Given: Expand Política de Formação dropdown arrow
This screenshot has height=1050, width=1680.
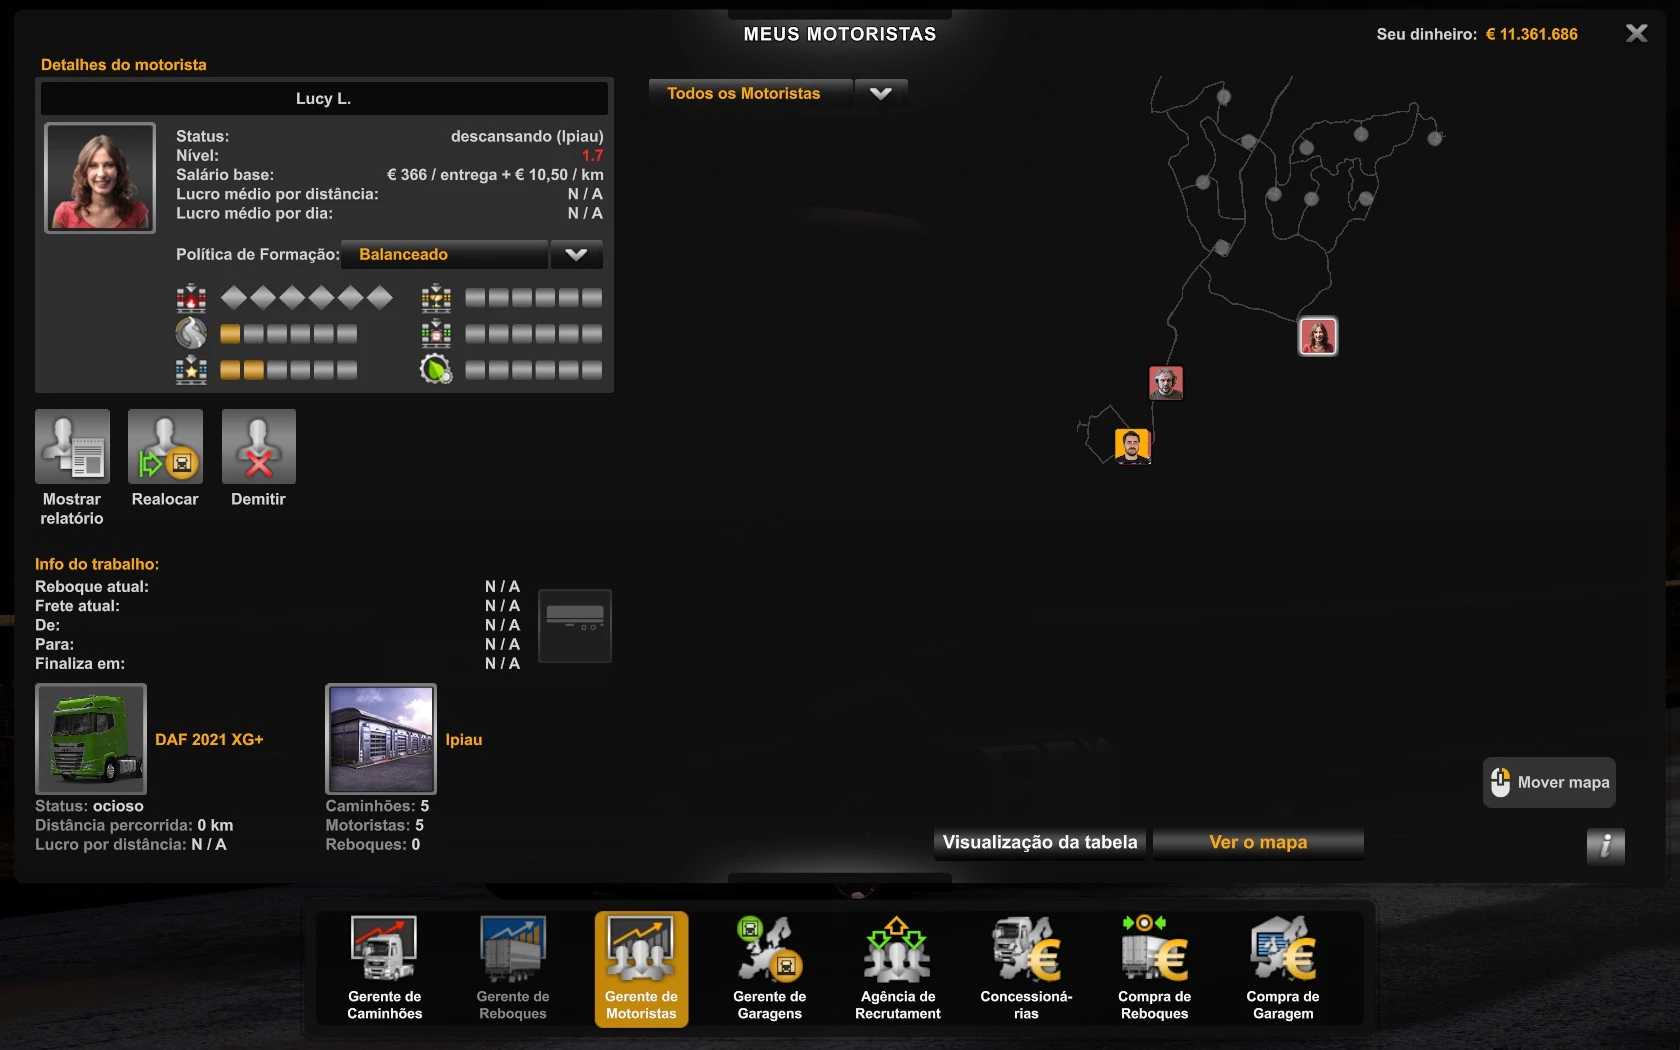Looking at the screenshot, I should click(576, 255).
